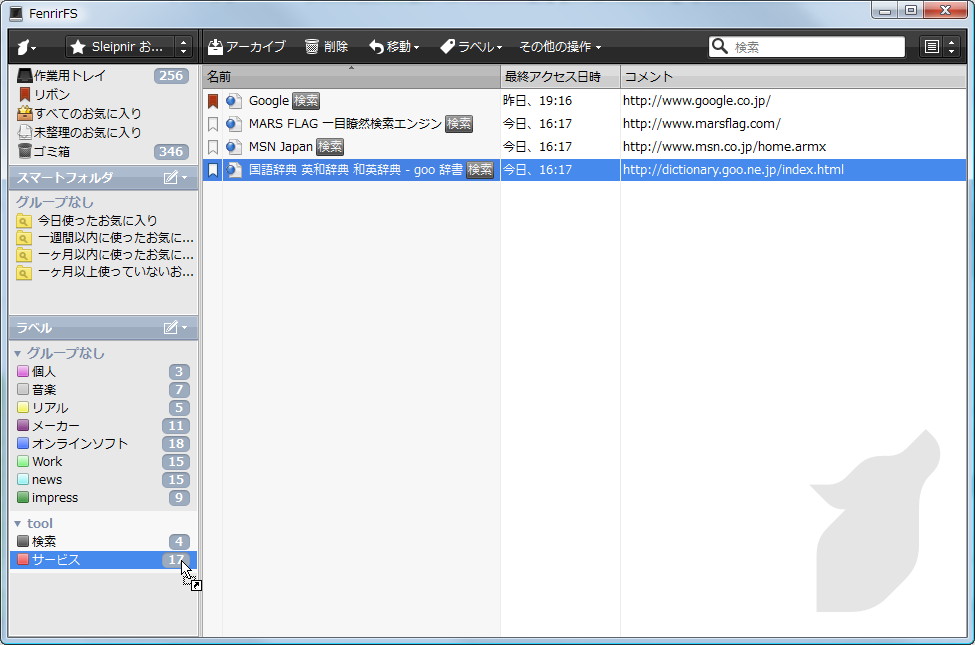Toggle the ribbon flag on Google row
Image resolution: width=975 pixels, height=645 pixels.
[x=213, y=101]
